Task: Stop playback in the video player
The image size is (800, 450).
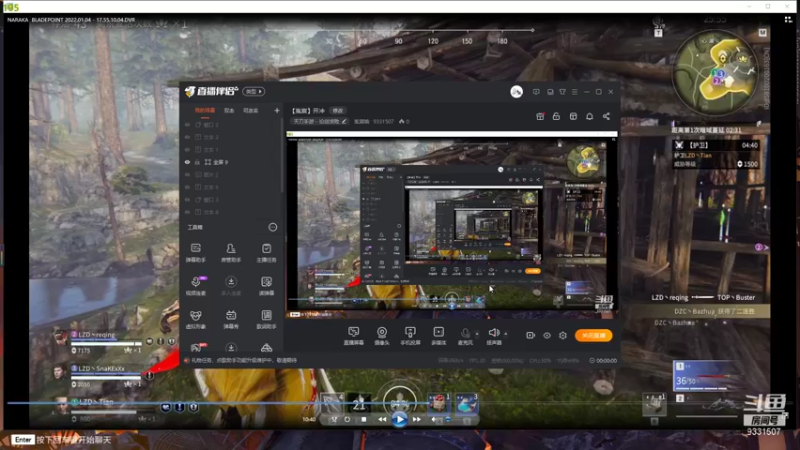Action: (364, 419)
